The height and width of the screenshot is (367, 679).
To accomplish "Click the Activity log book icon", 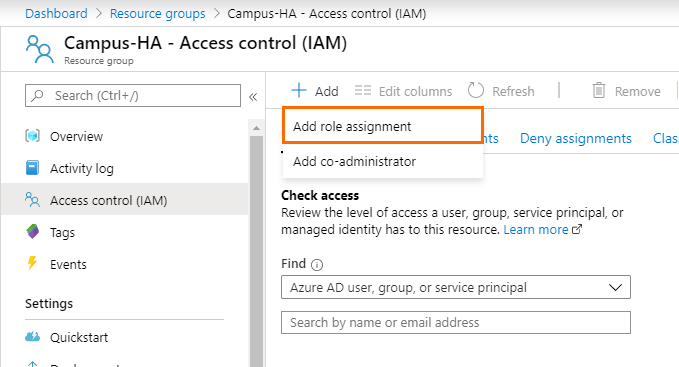I will click(32, 168).
